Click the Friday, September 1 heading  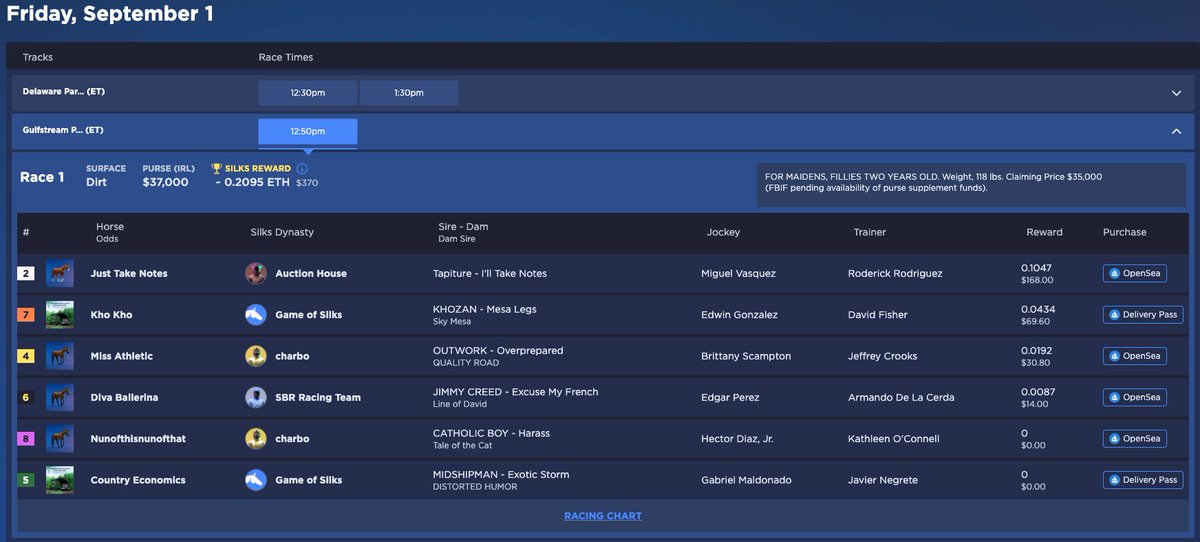click(110, 14)
